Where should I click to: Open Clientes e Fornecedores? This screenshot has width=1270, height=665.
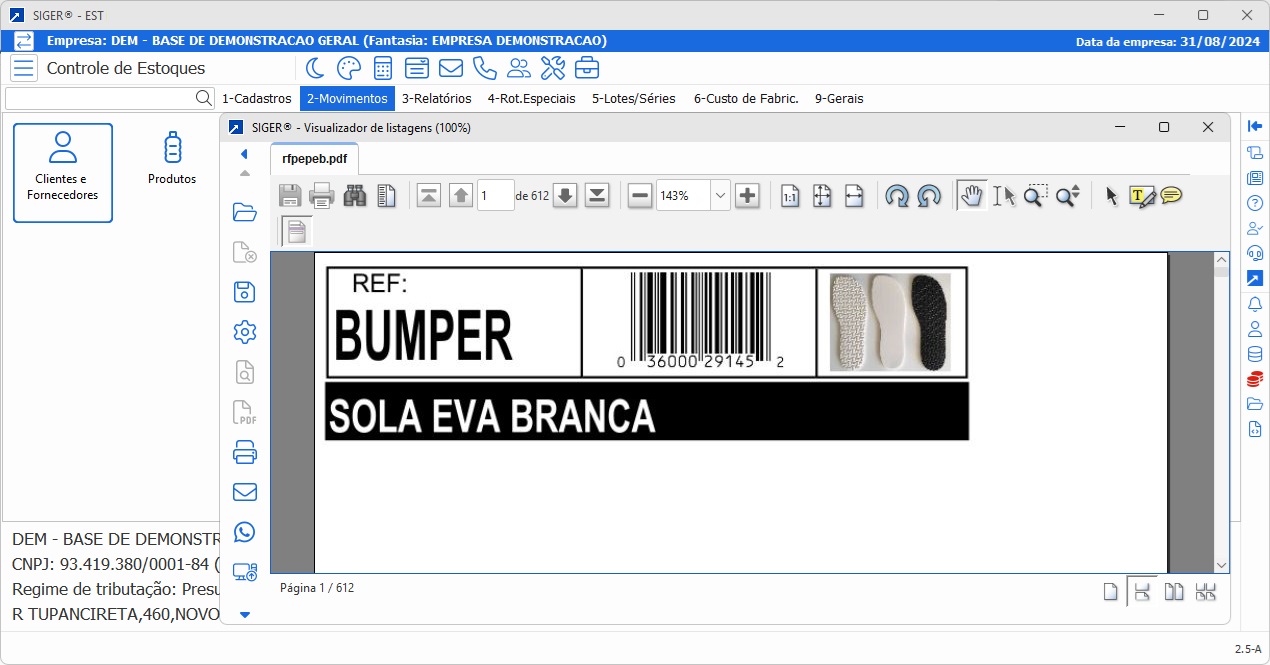(63, 172)
